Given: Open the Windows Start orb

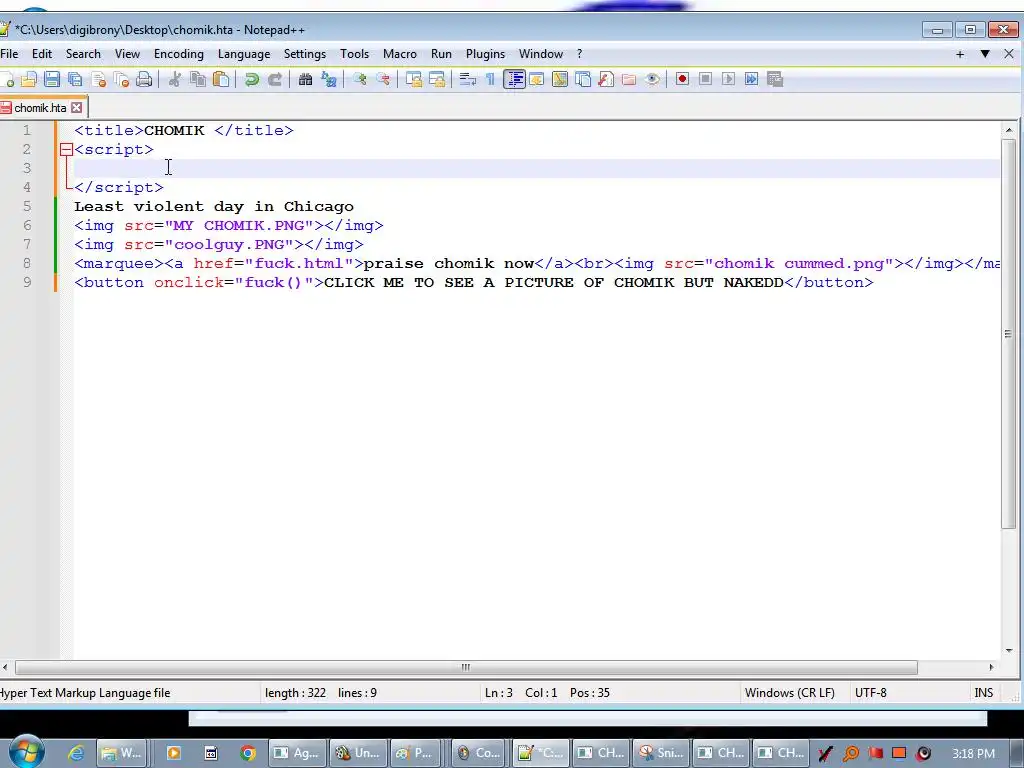Looking at the screenshot, I should (27, 752).
